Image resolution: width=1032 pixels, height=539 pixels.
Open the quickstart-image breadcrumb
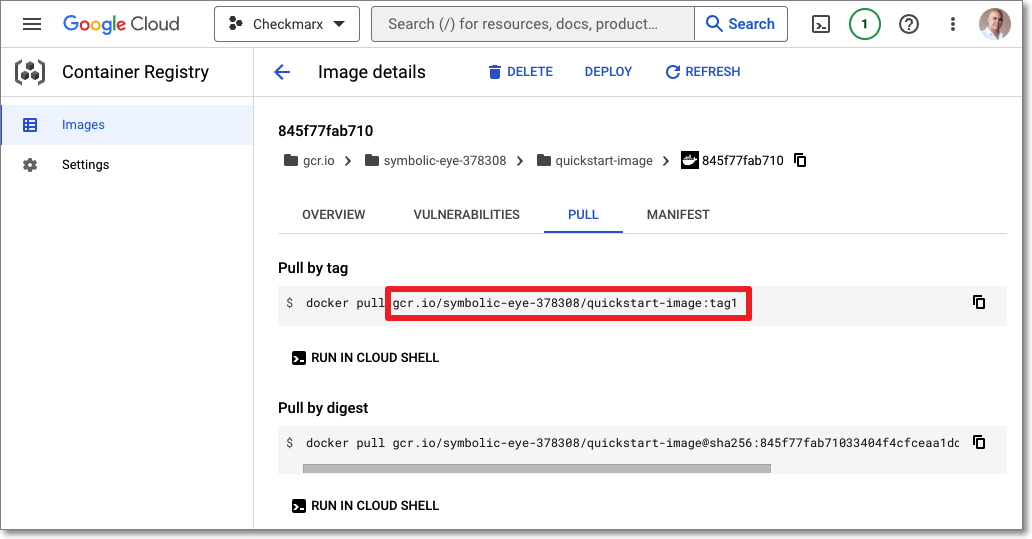click(x=595, y=161)
